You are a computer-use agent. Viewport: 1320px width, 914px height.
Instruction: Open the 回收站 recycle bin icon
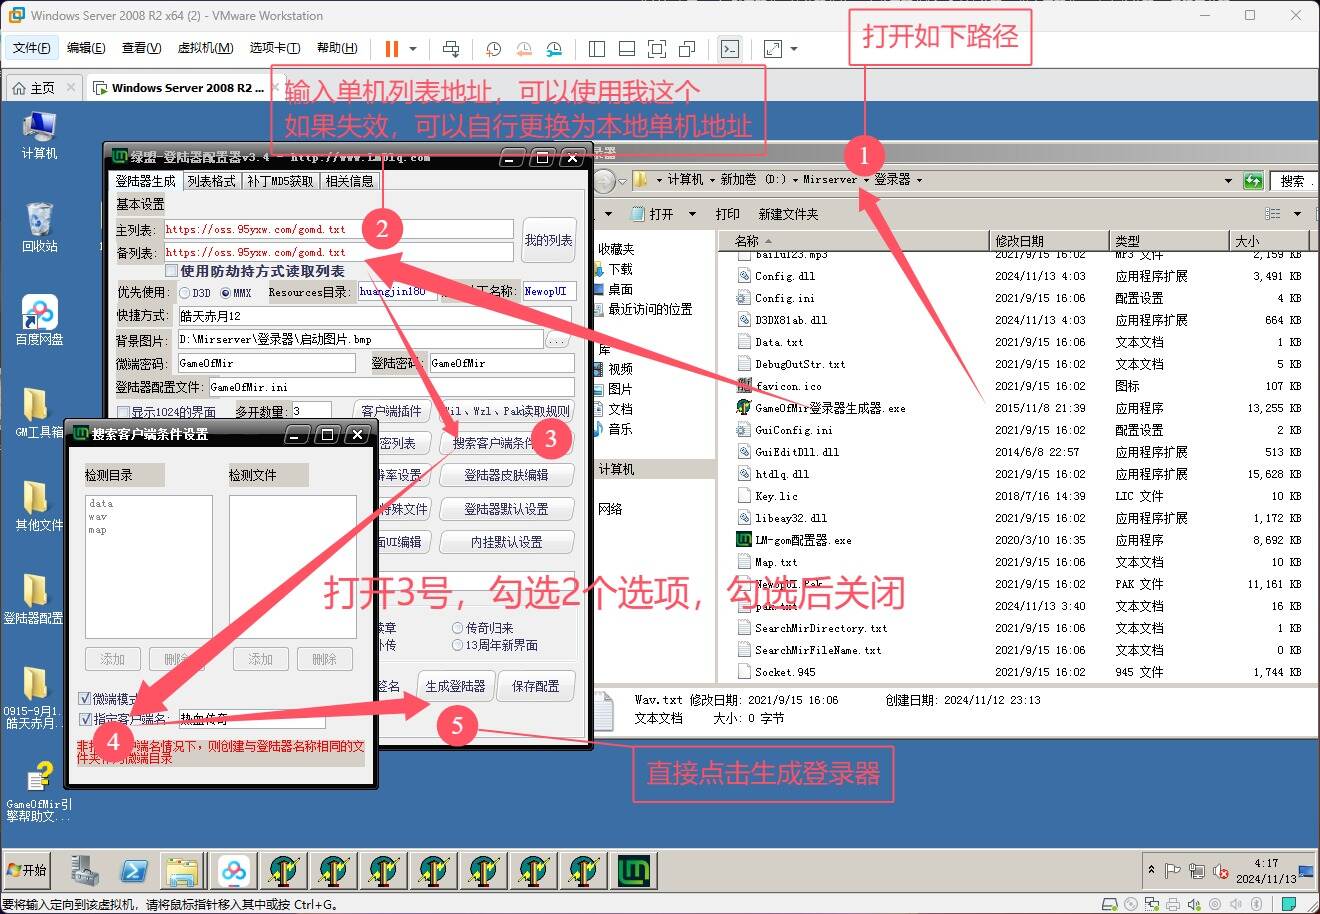point(39,225)
